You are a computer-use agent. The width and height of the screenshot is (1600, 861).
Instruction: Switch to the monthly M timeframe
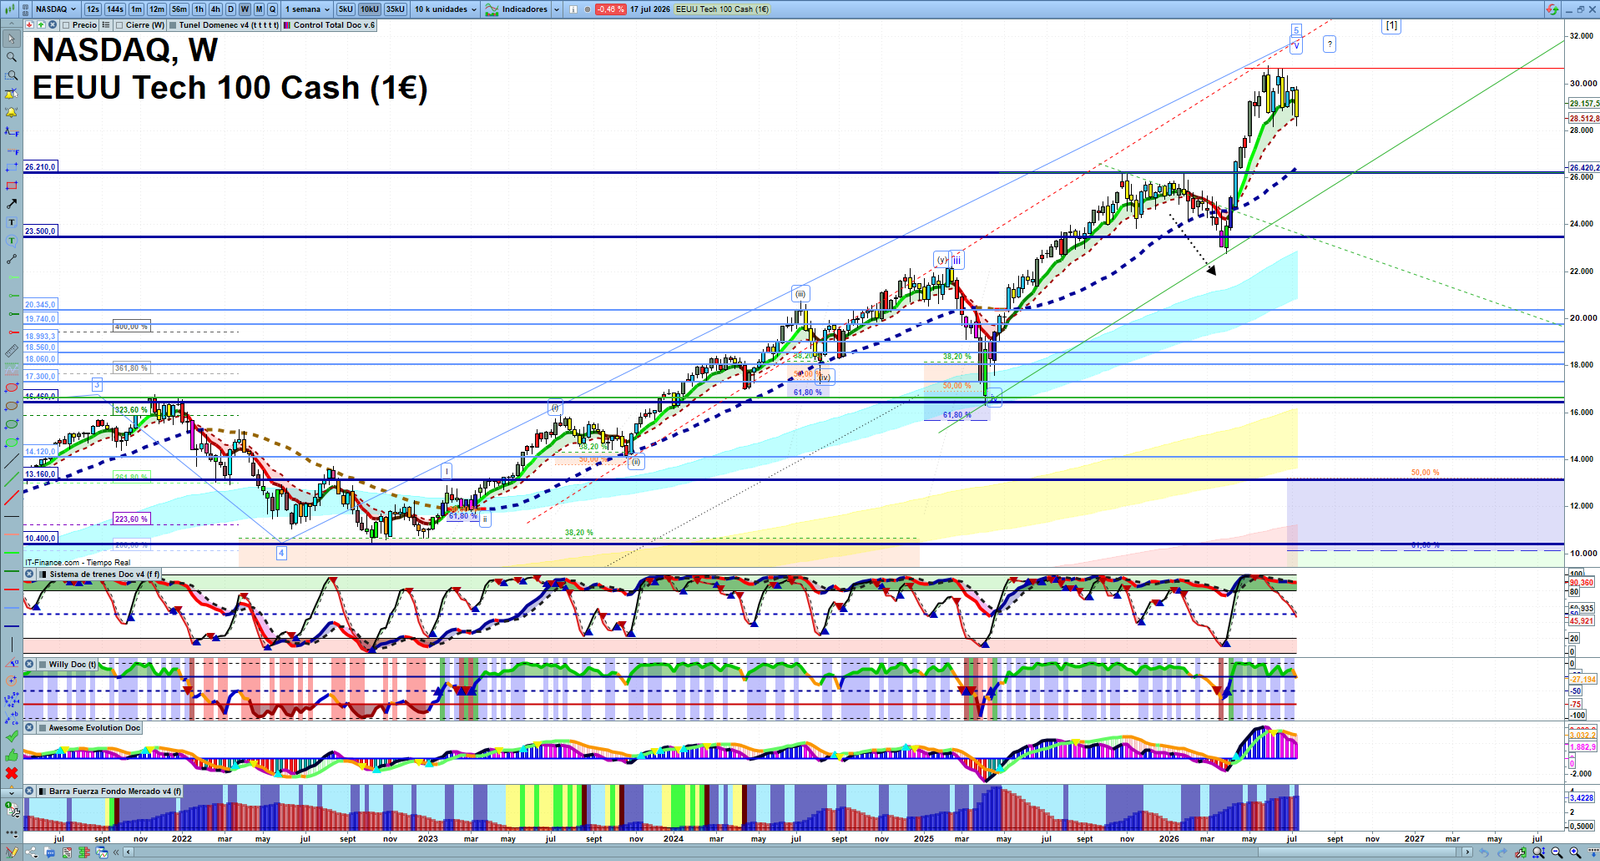click(x=259, y=9)
